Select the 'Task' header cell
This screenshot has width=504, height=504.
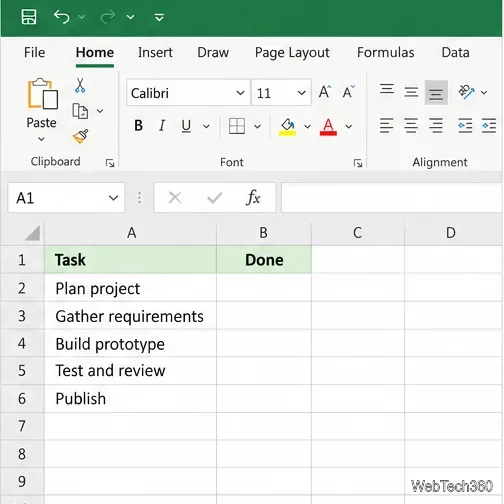coord(131,260)
